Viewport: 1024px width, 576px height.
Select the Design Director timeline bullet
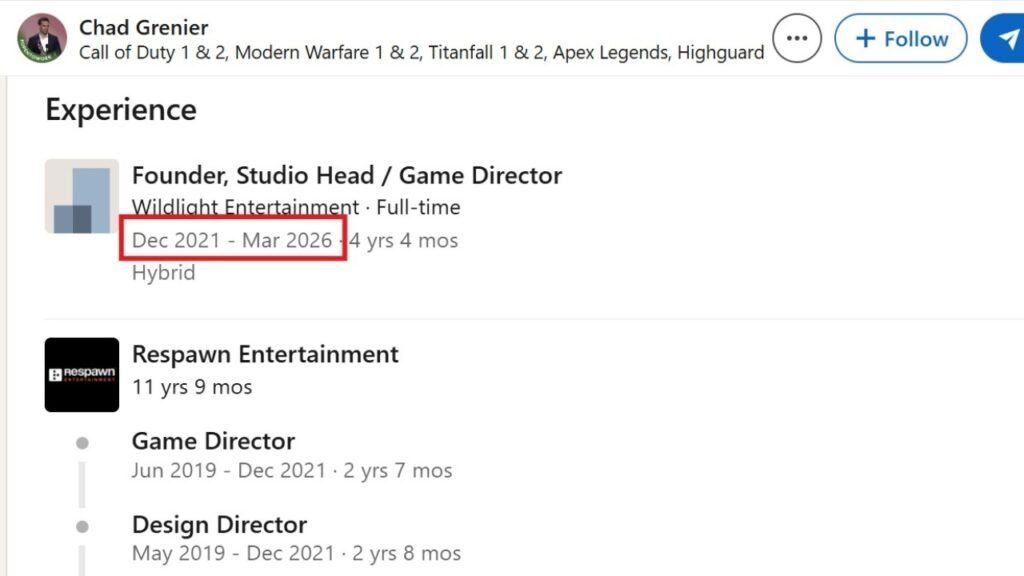point(82,526)
